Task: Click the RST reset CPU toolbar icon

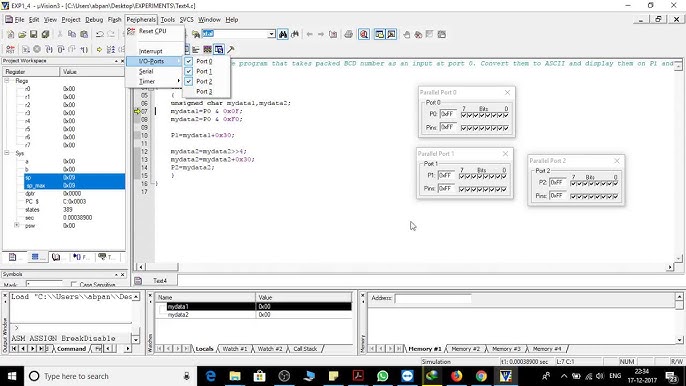Action: click(x=10, y=49)
